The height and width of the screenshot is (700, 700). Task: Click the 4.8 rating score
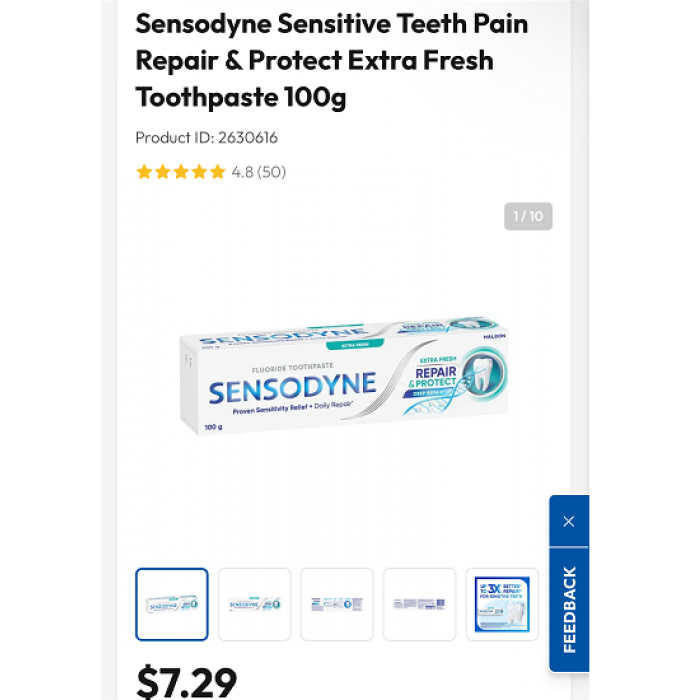pos(242,172)
